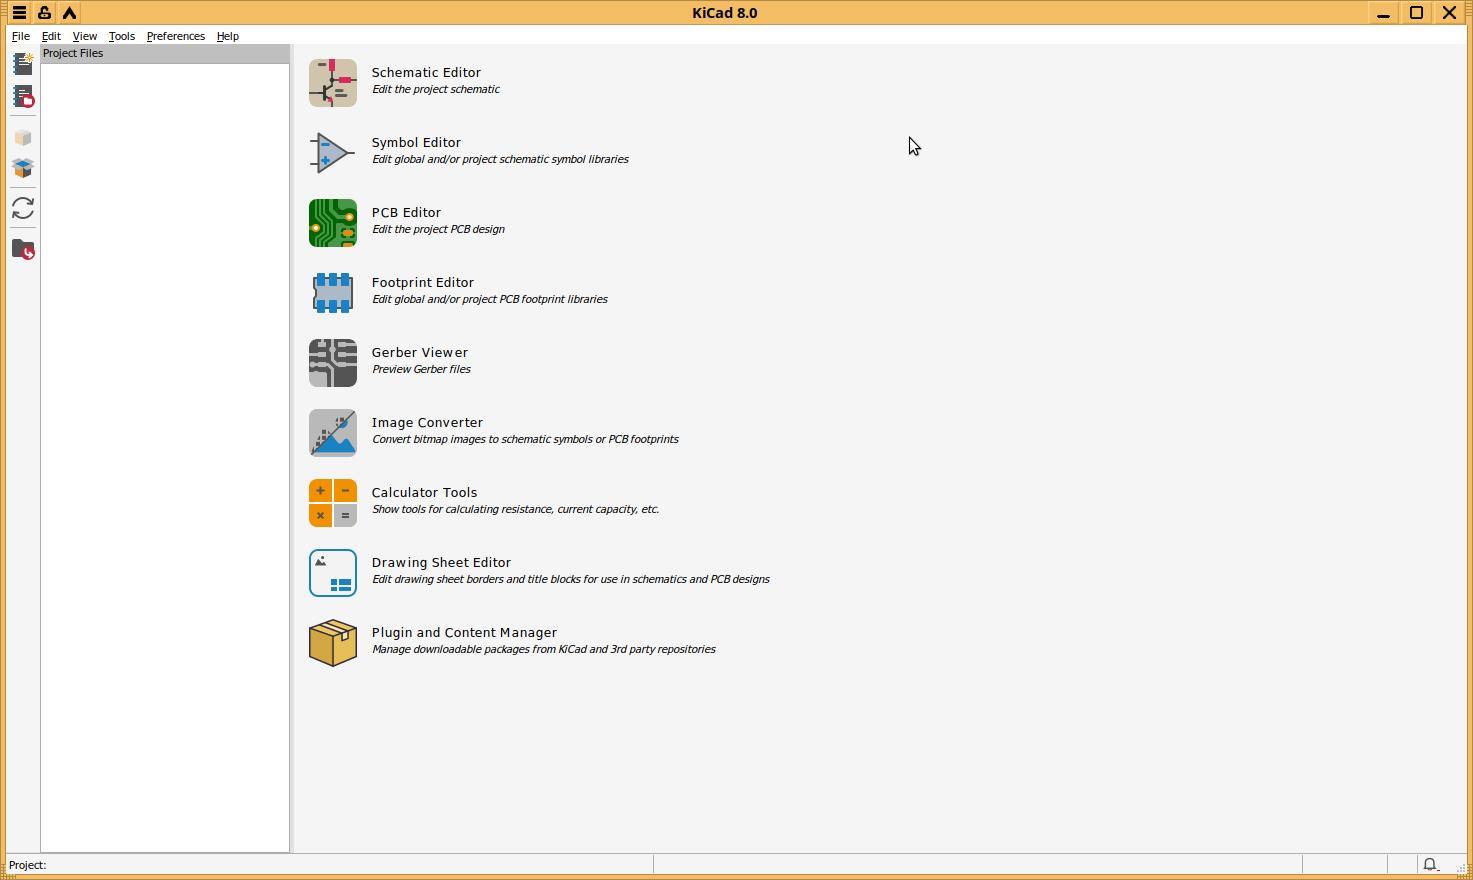Shade window with the up-arrow title button
The image size is (1473, 880).
69,13
